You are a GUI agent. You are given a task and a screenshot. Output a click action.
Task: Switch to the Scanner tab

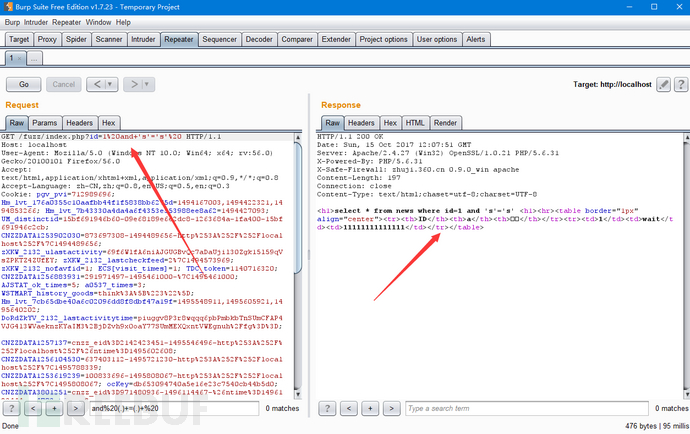point(109,39)
